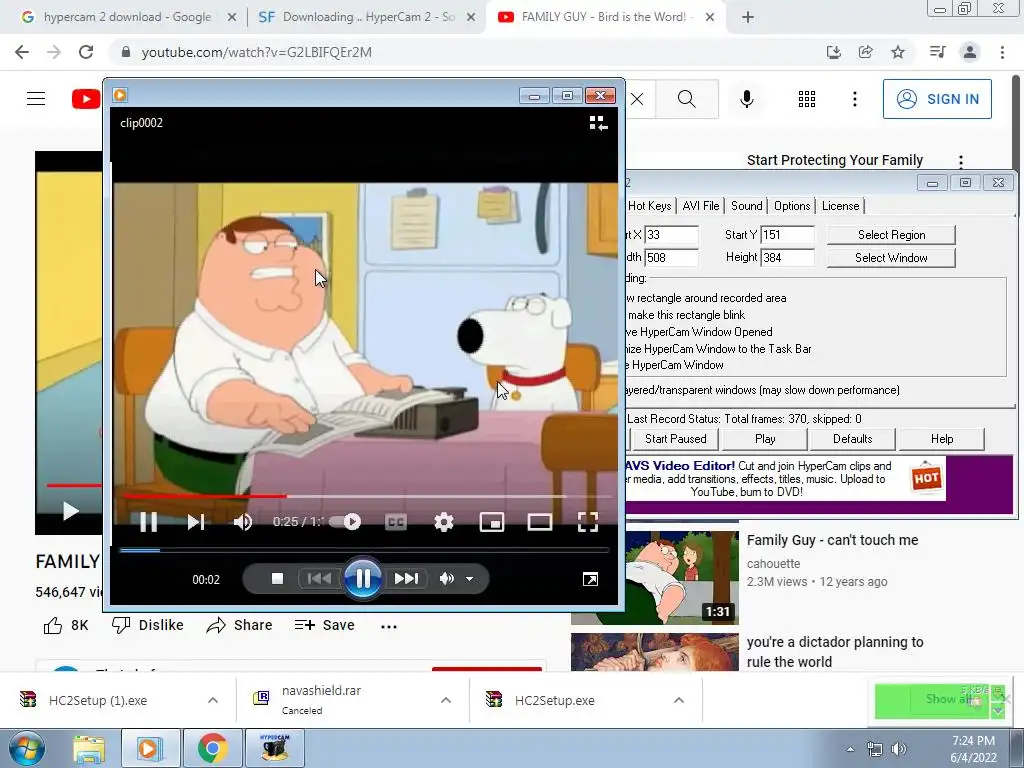The height and width of the screenshot is (768, 1024).
Task: Open a new Chrome tab
Action: [x=748, y=18]
